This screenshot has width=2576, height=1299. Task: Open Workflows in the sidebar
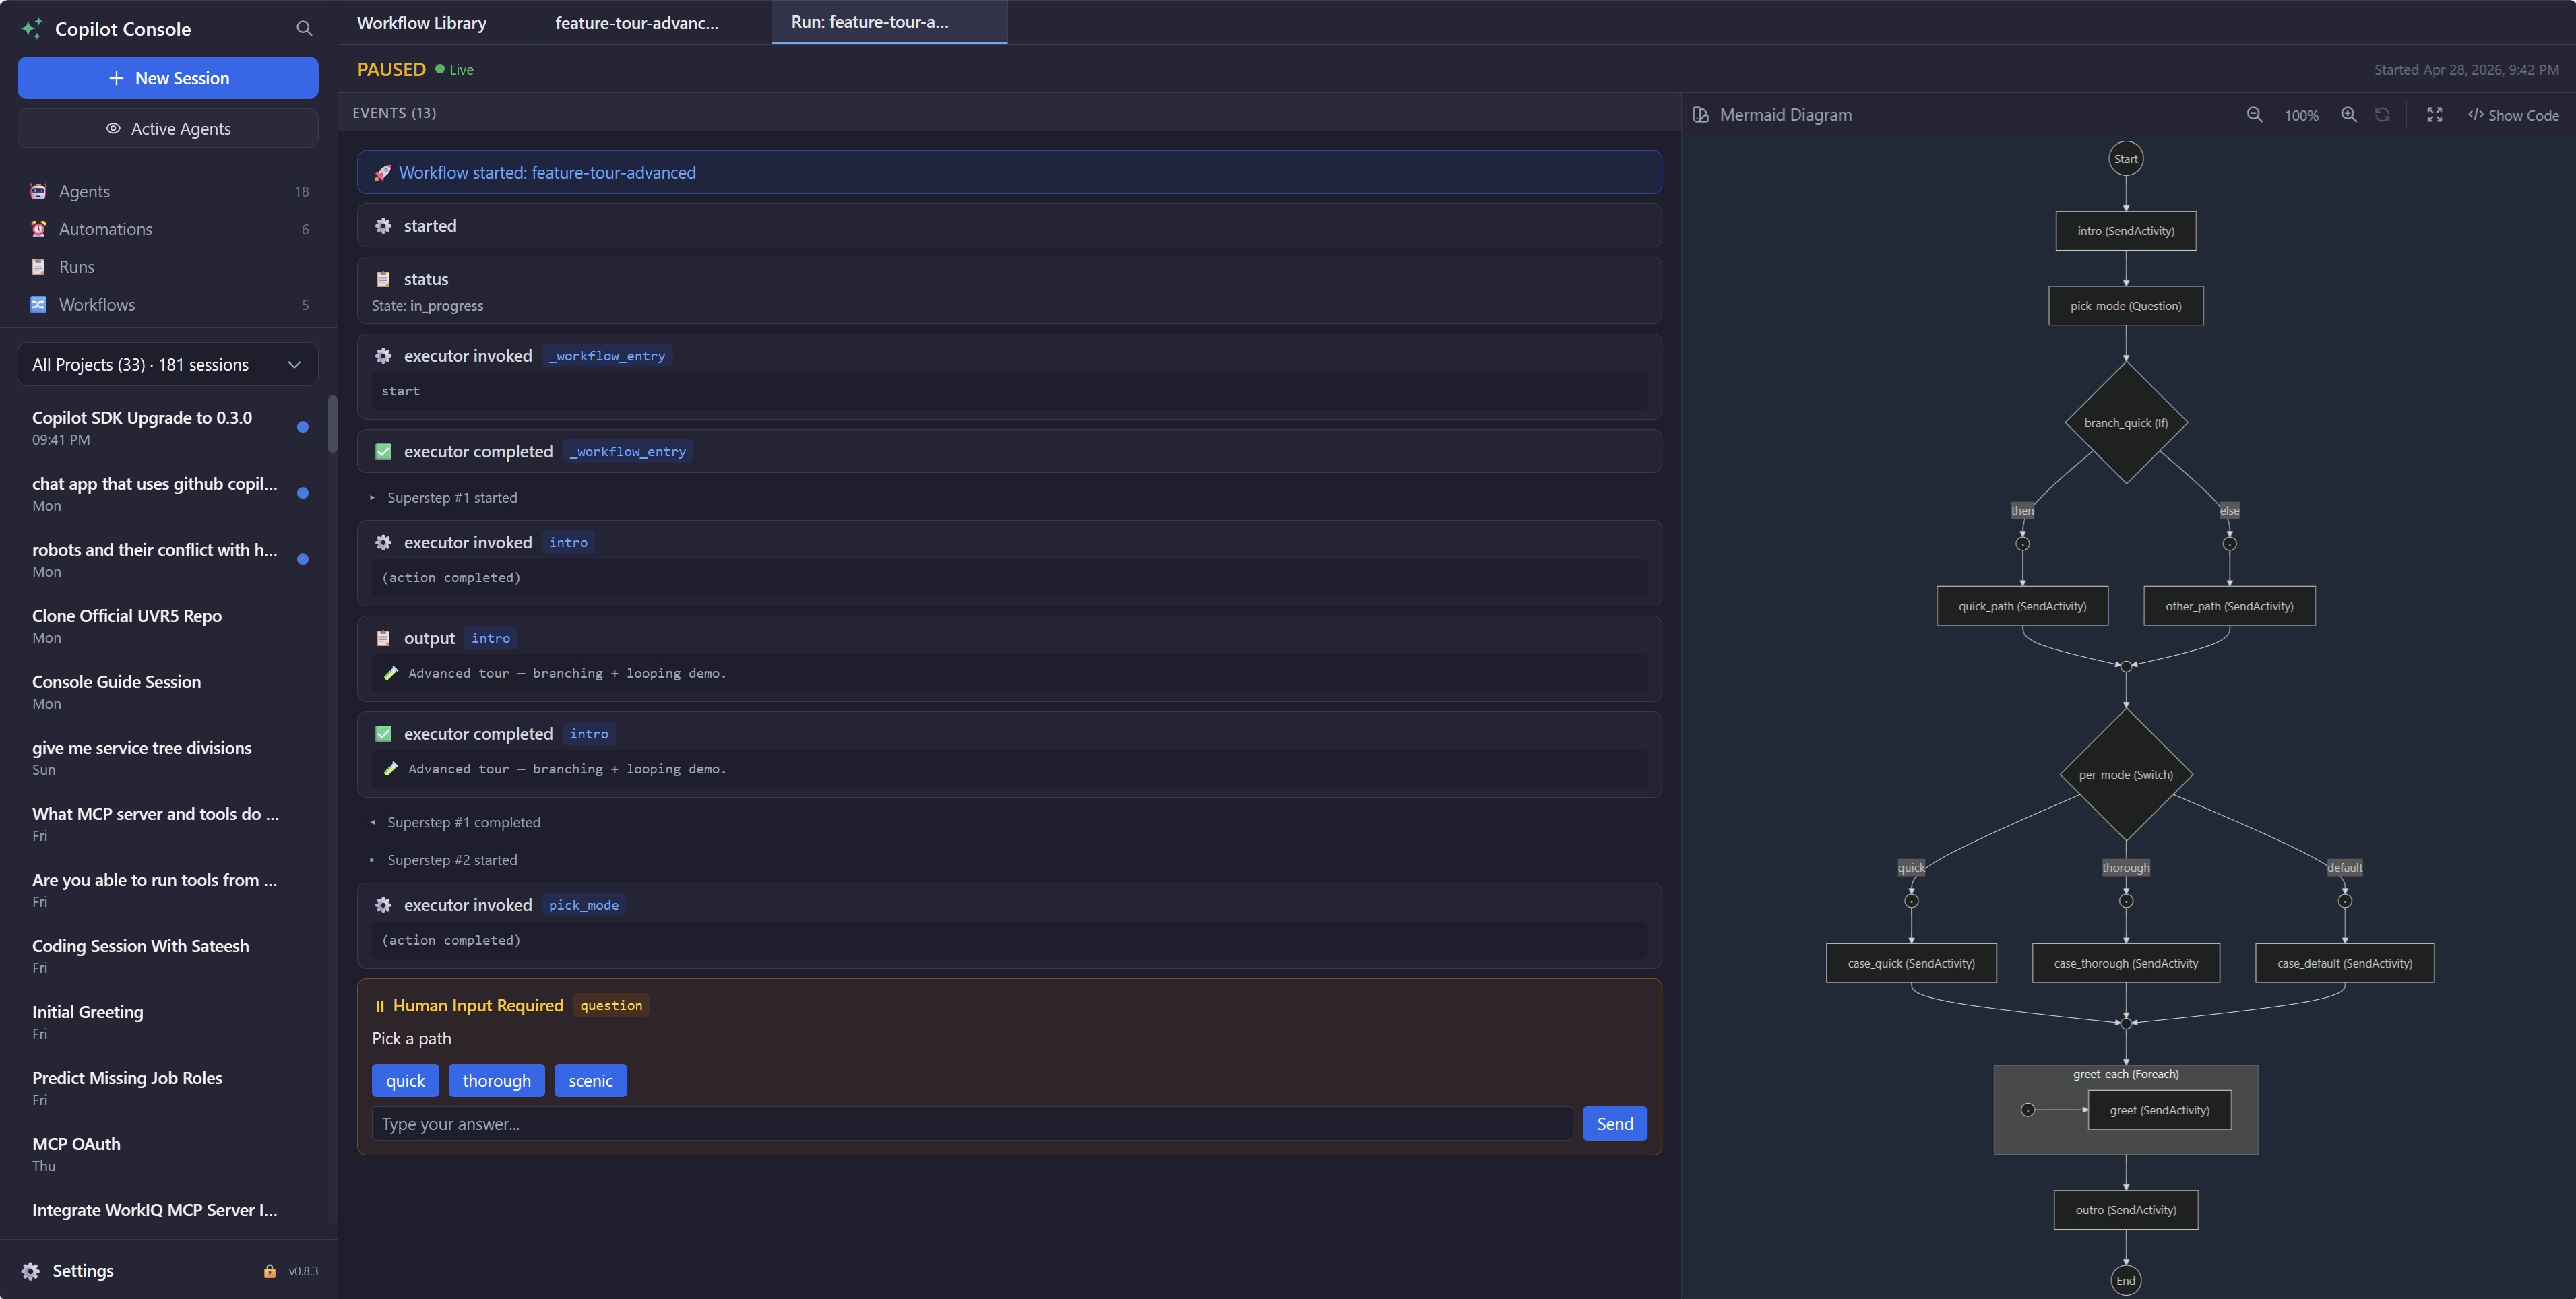(x=168, y=305)
